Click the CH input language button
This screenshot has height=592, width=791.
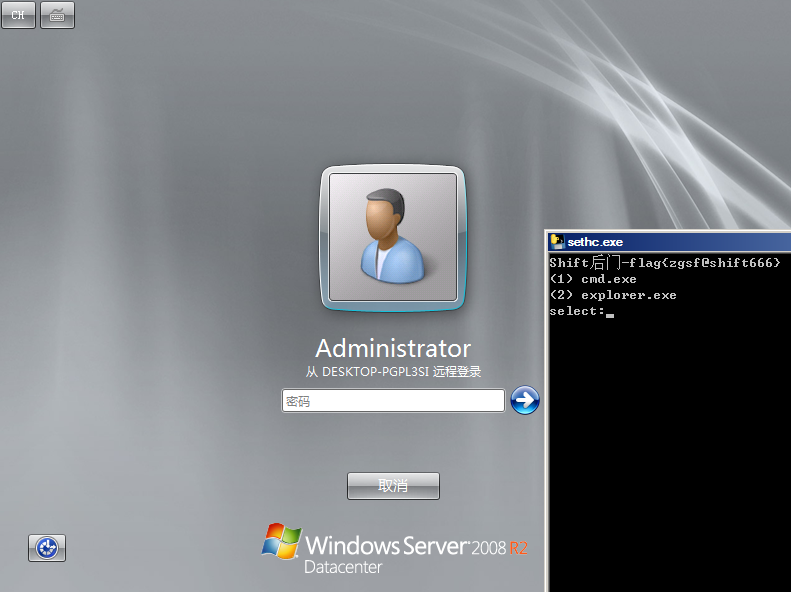click(19, 15)
